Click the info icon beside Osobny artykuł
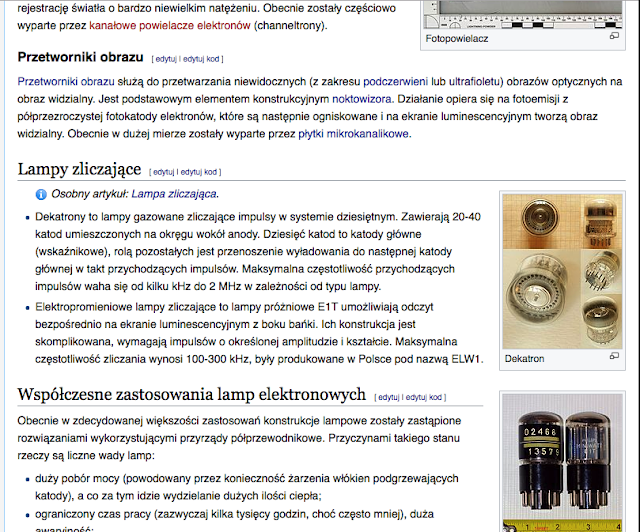Viewport: 640px width, 532px height. pyautogui.click(x=41, y=194)
